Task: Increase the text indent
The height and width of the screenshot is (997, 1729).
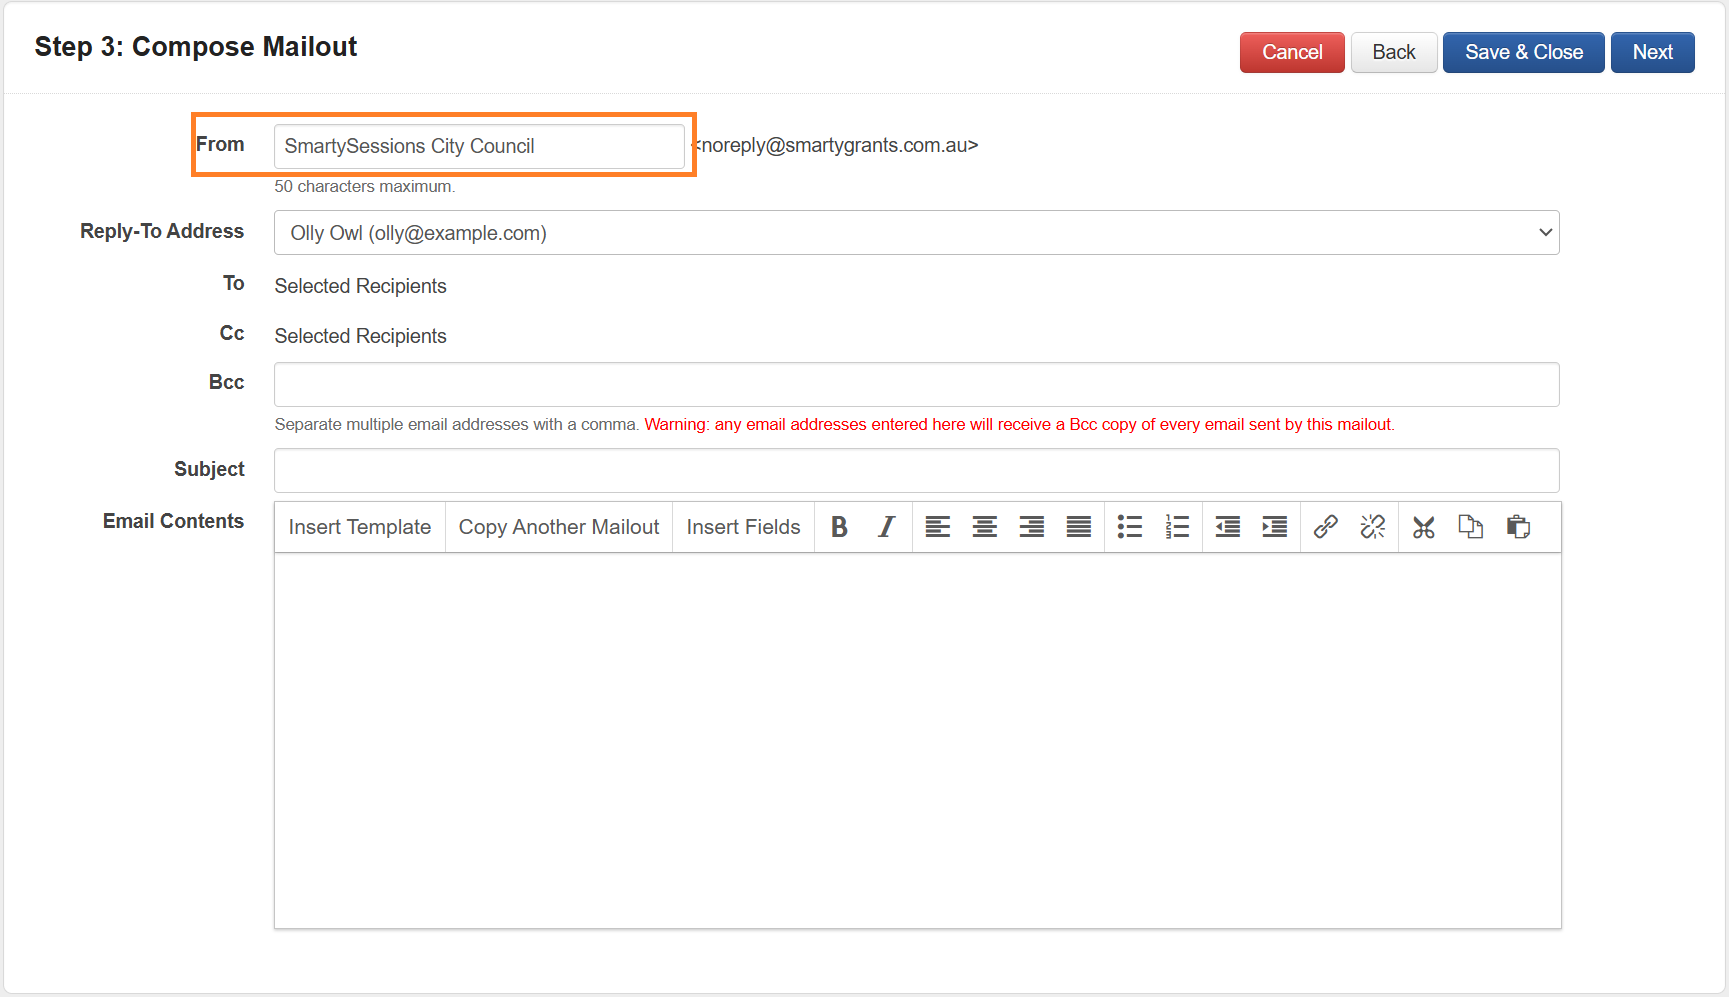Action: tap(1274, 527)
